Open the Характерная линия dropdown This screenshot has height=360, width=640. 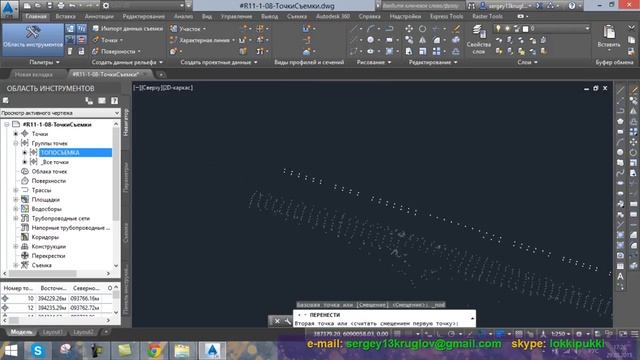[x=202, y=40]
